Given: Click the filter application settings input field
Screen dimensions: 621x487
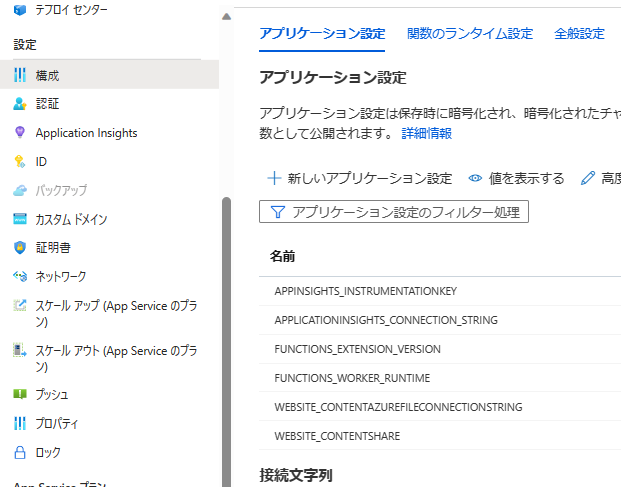Looking at the screenshot, I should click(394, 212).
